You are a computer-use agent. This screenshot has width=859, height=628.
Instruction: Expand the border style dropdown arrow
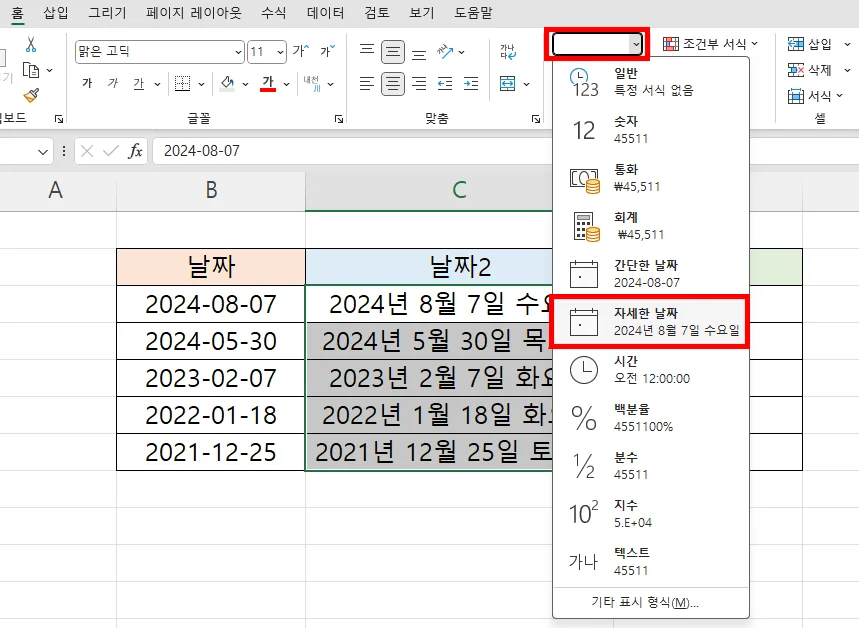pyautogui.click(x=200, y=84)
